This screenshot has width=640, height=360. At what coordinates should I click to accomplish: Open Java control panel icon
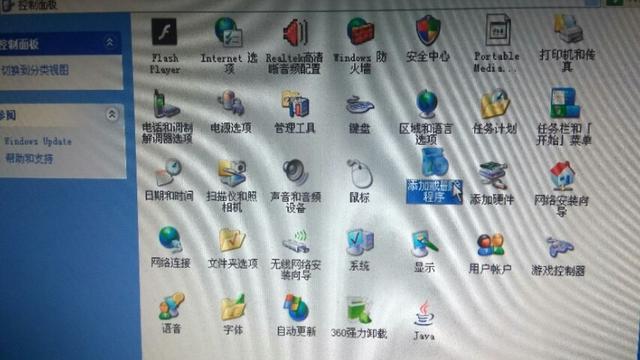pyautogui.click(x=424, y=313)
